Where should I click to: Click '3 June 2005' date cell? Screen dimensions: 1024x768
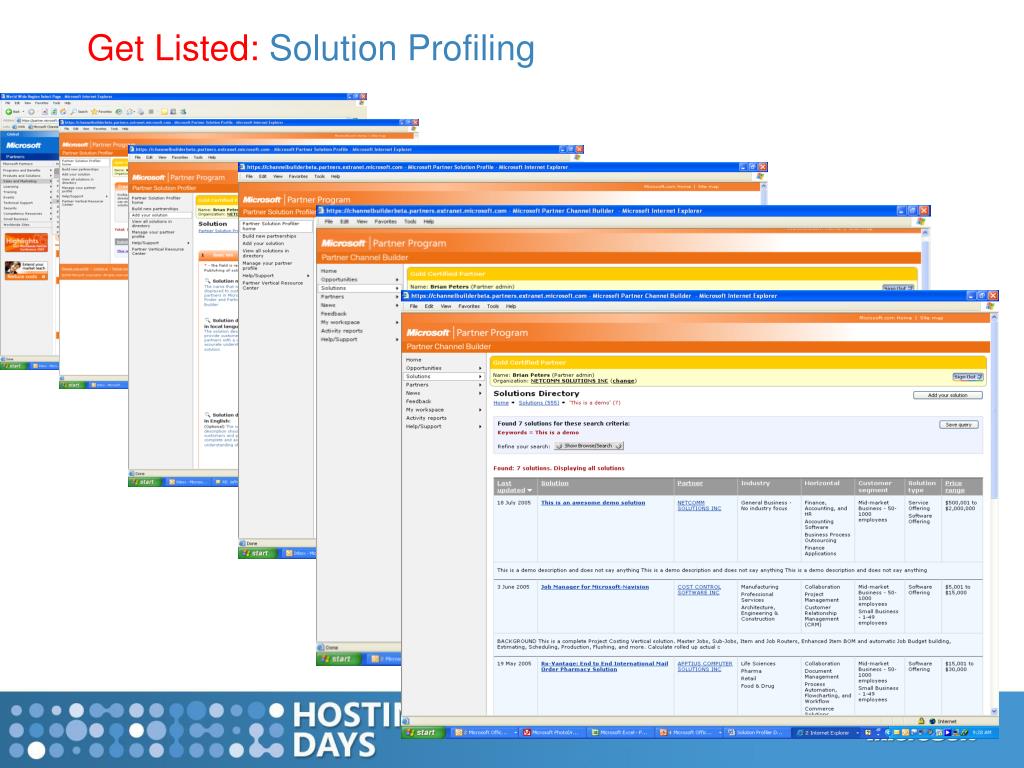coord(513,587)
